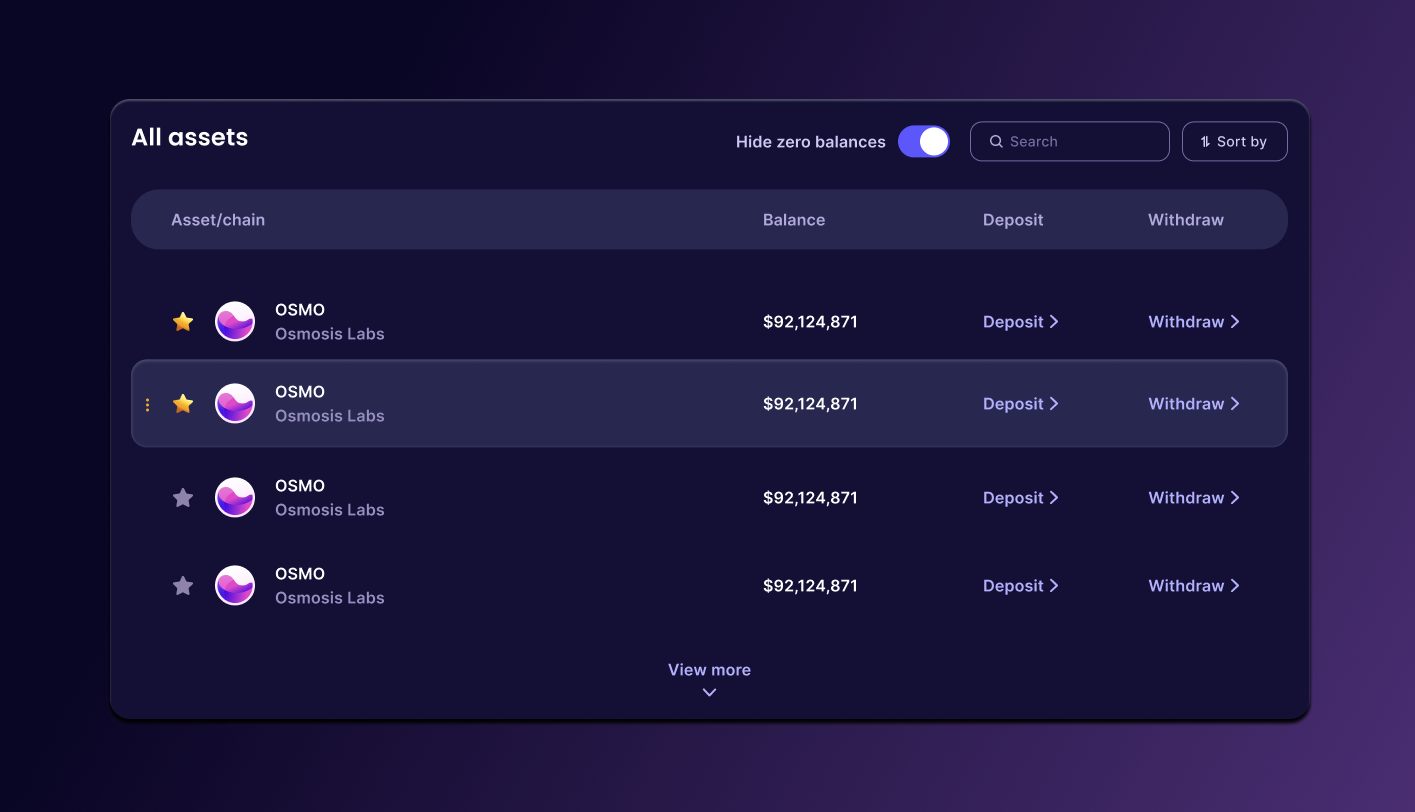Click the OSMO token logo in the fourth row

(x=235, y=585)
